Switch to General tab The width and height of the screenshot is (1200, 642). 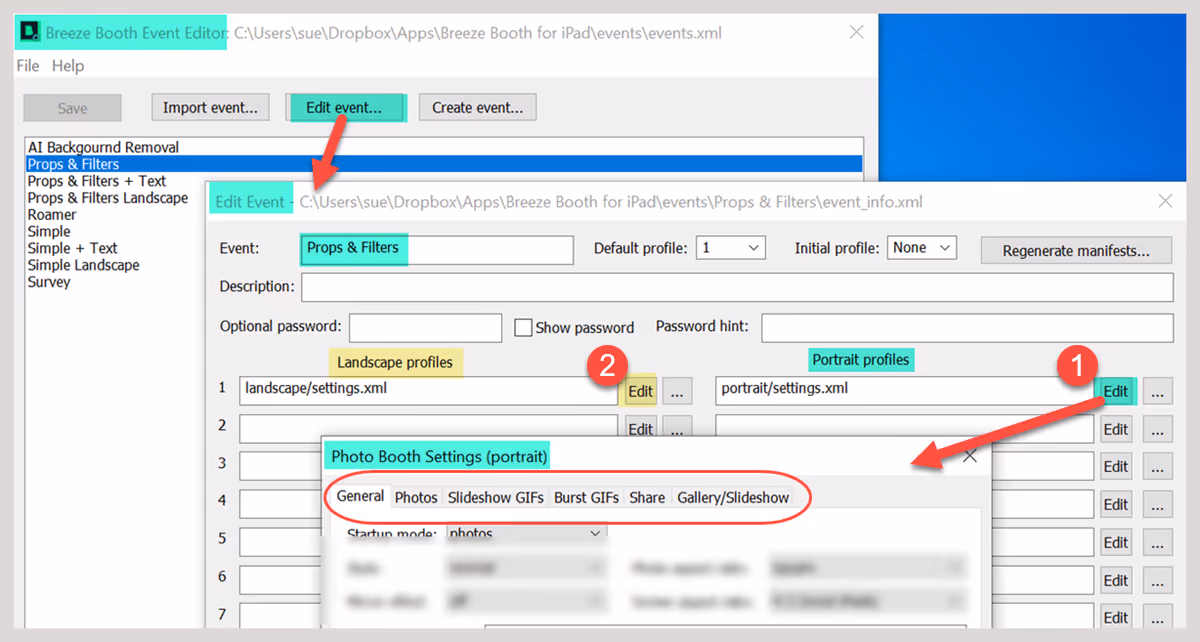360,497
